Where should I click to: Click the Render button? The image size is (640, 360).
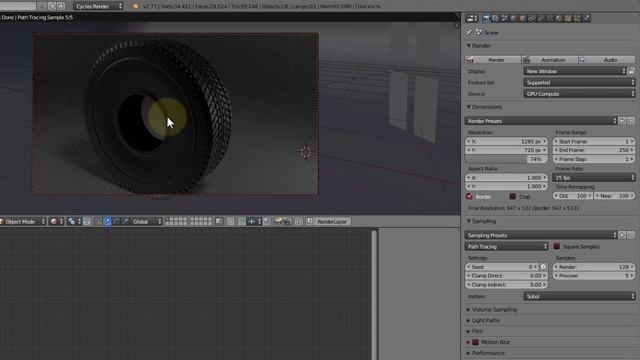point(493,60)
